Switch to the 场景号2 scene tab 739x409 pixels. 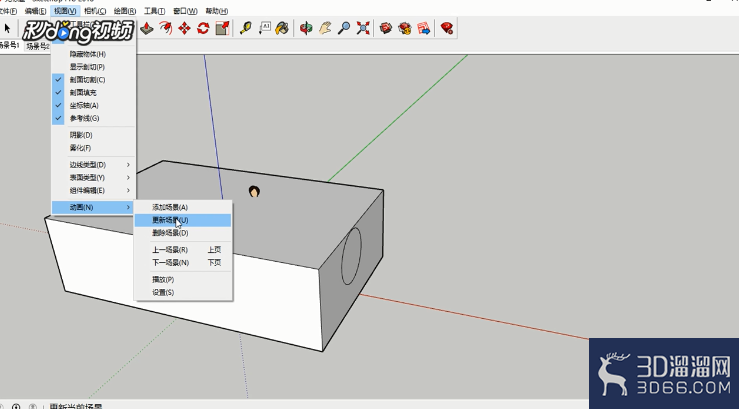coord(38,46)
